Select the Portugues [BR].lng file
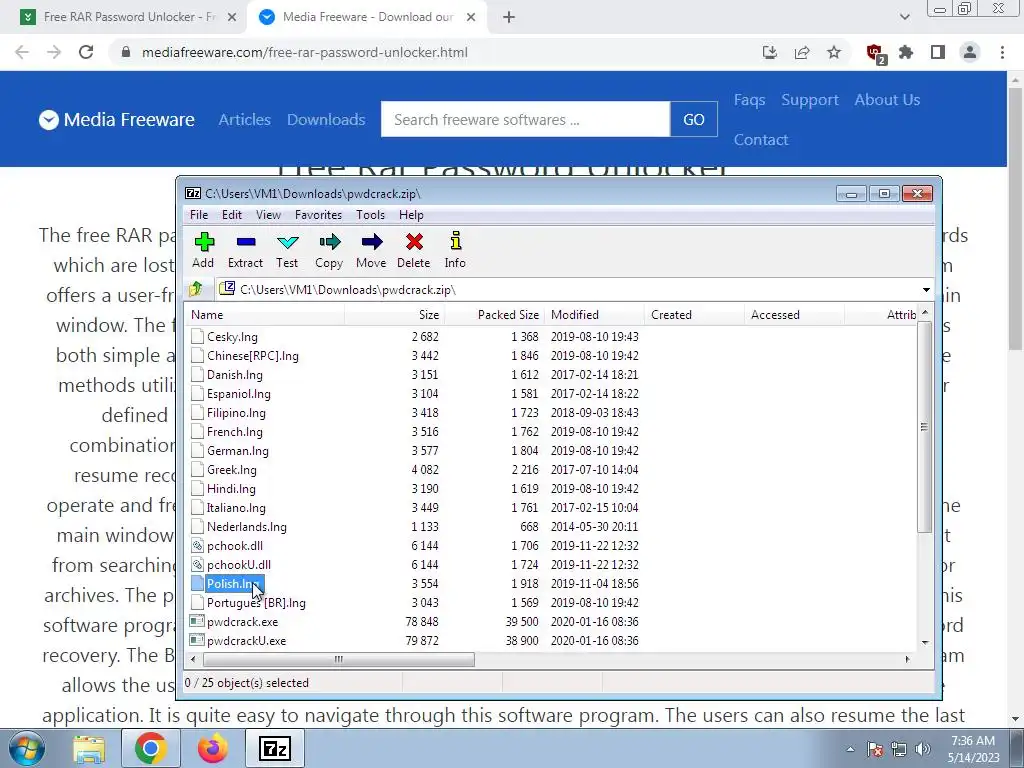 (256, 603)
